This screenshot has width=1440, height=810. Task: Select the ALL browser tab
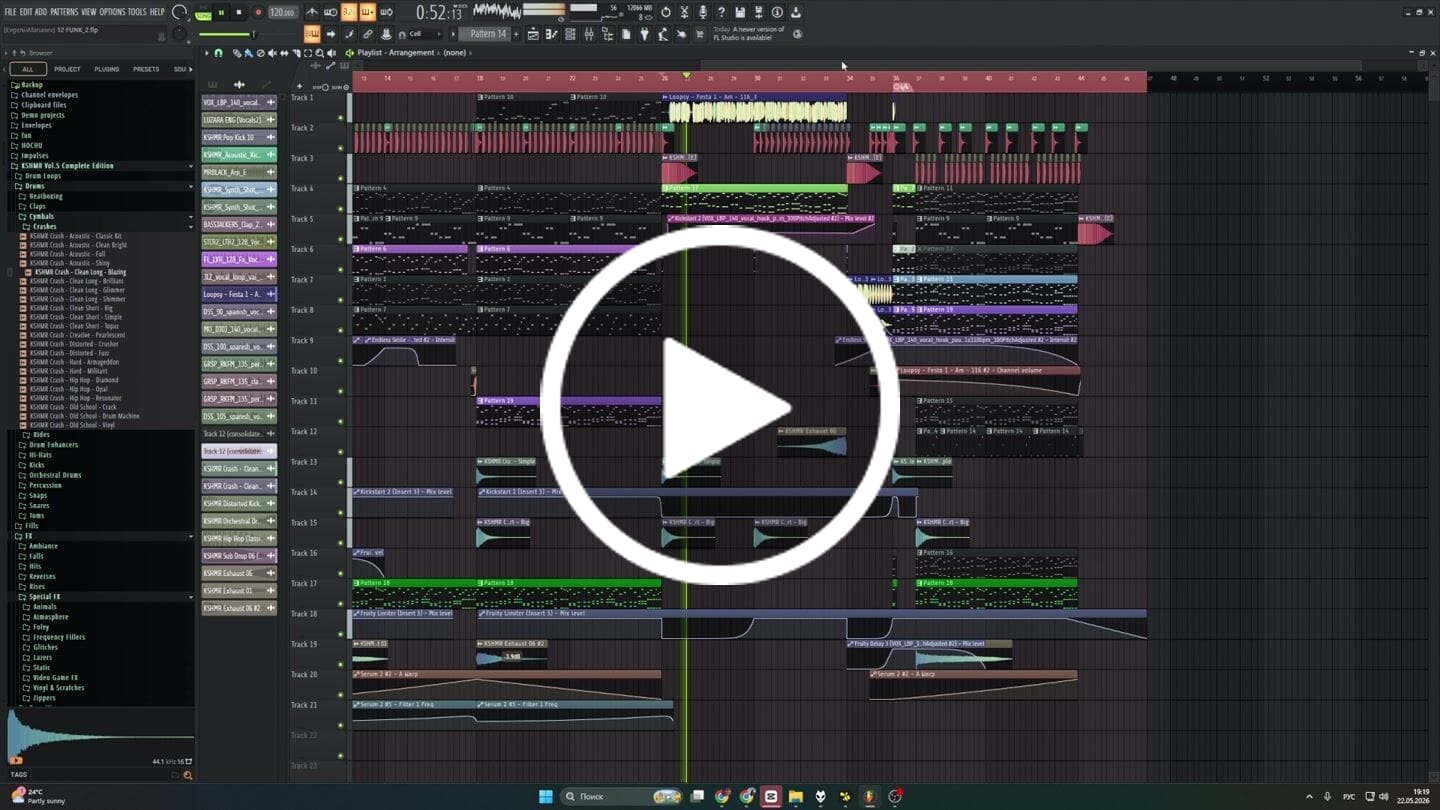(28, 69)
